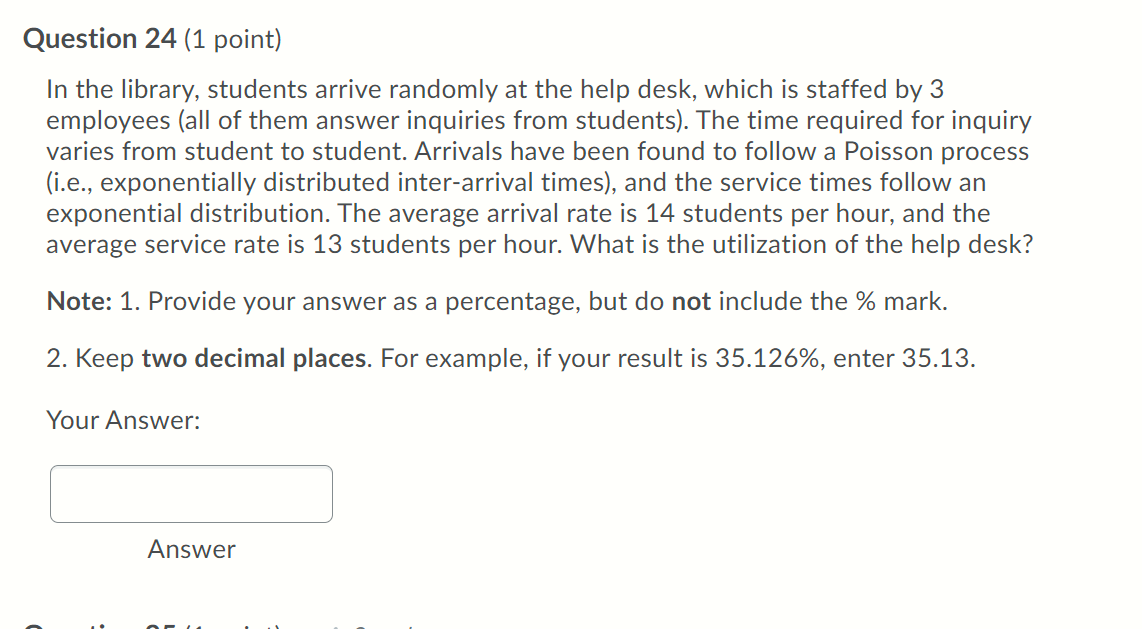The image size is (1142, 629).
Task: Select the Question 24 heading
Action: point(99,39)
